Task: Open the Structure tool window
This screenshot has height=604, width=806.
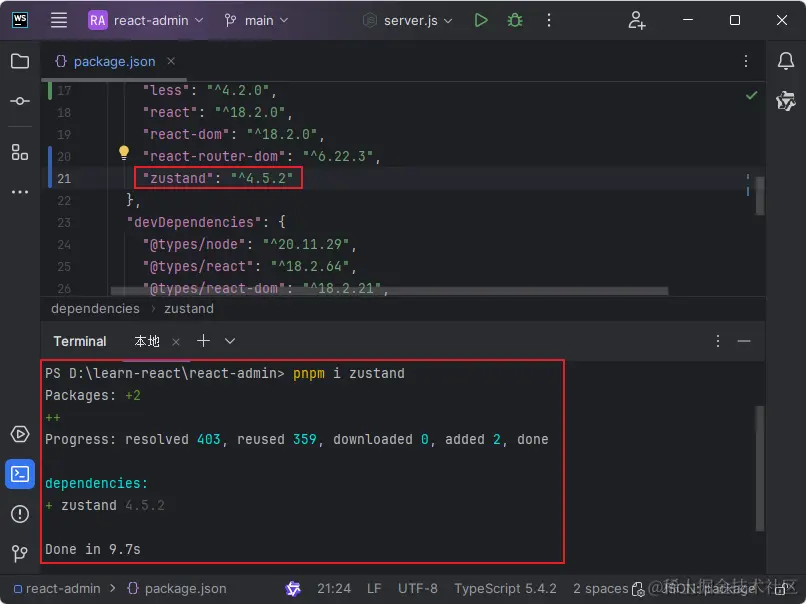Action: (20, 152)
